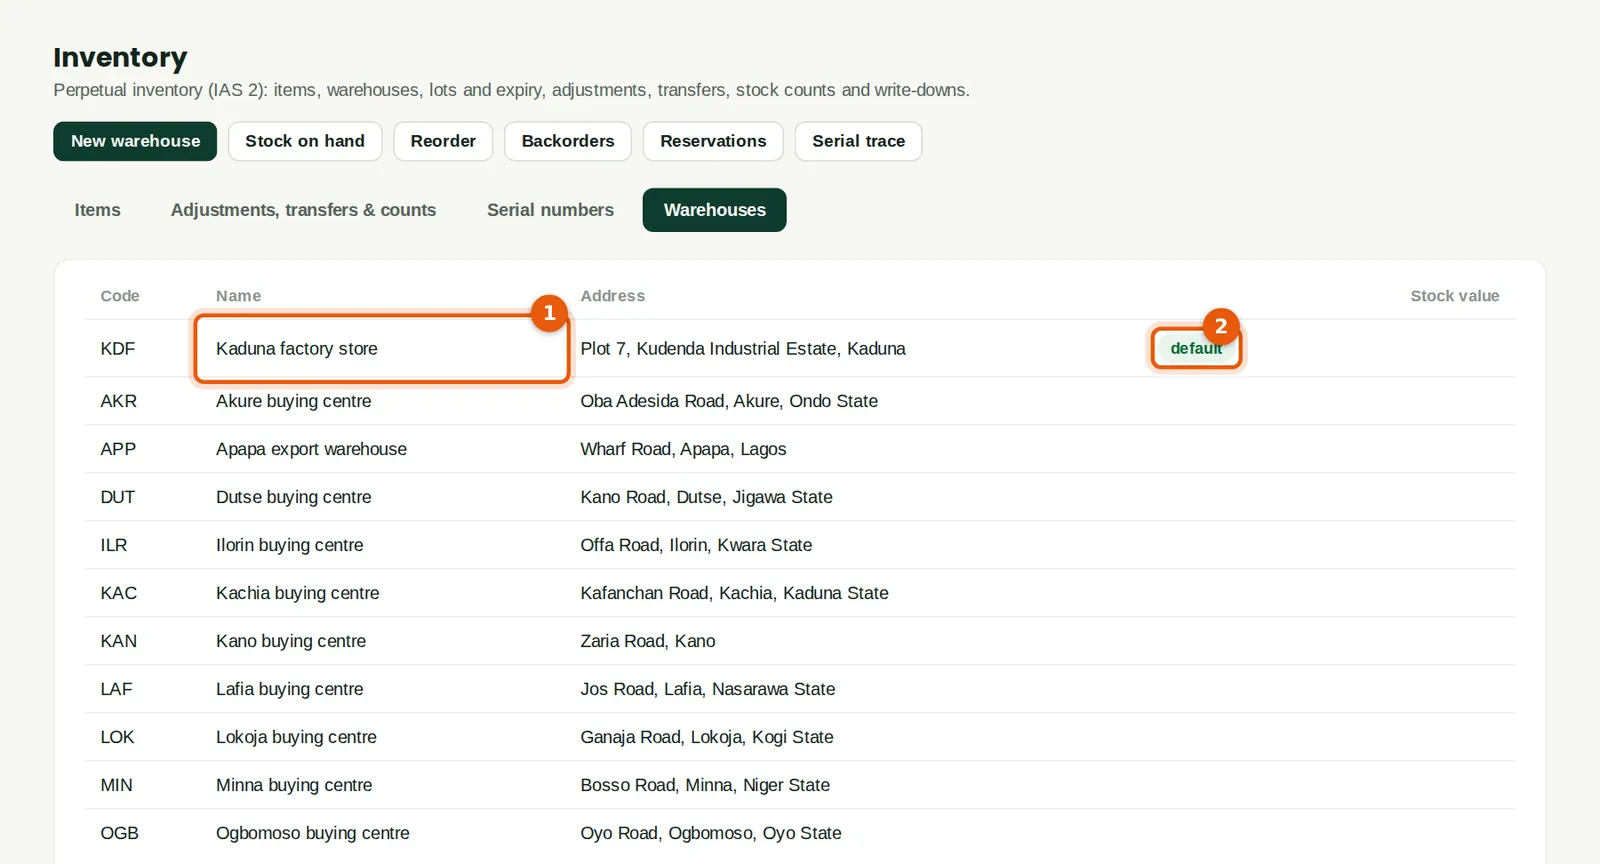Click the New warehouse button
Viewport: 1600px width, 864px height.
tap(135, 141)
